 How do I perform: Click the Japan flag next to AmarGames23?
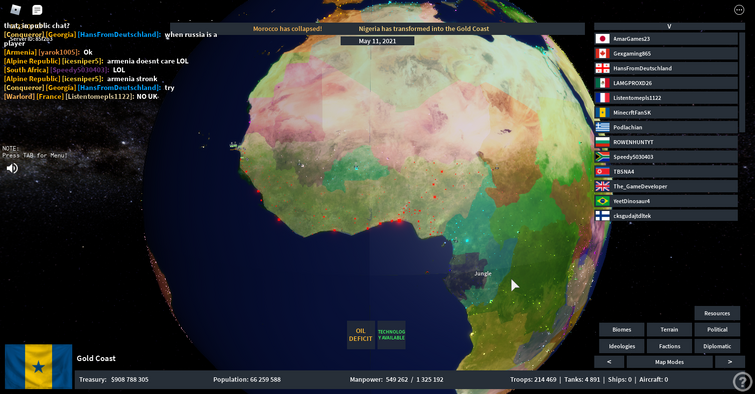[602, 39]
